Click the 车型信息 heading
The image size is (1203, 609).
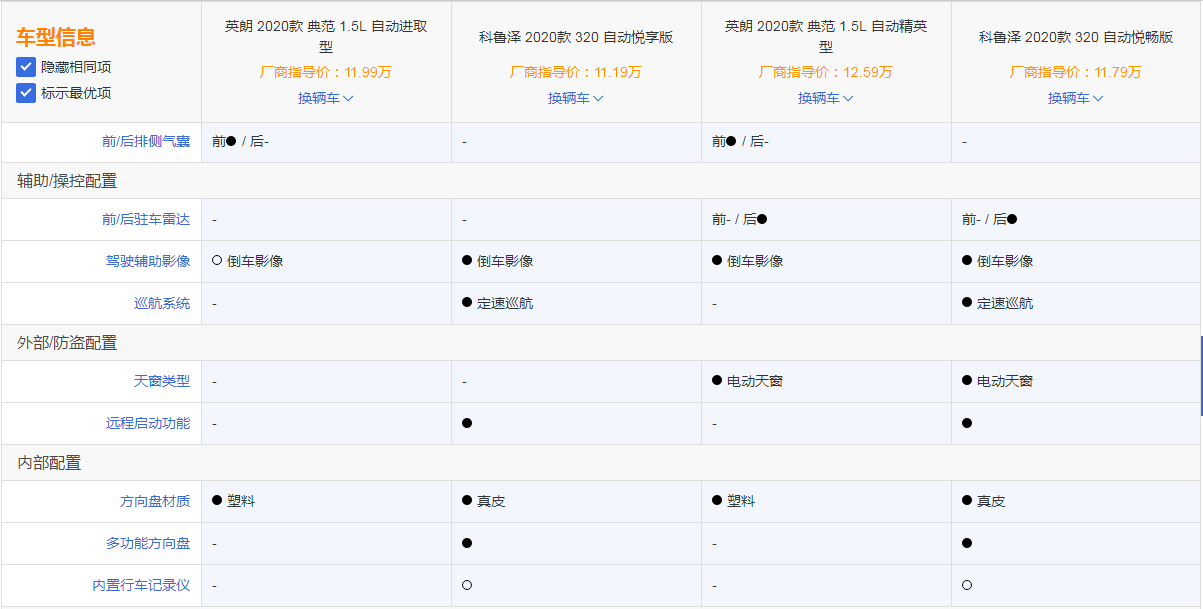pos(56,38)
